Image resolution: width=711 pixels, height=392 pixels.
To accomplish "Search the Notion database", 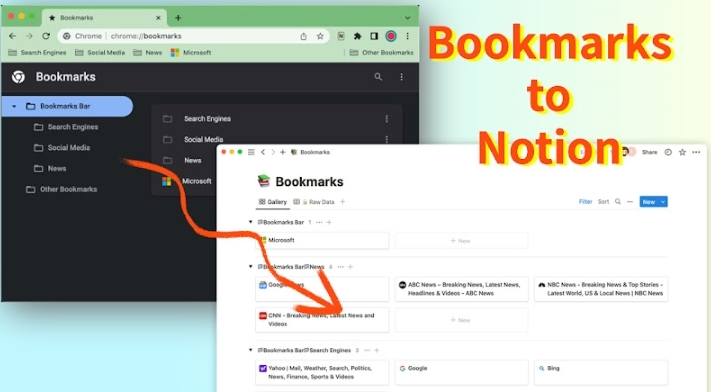I will tap(618, 202).
